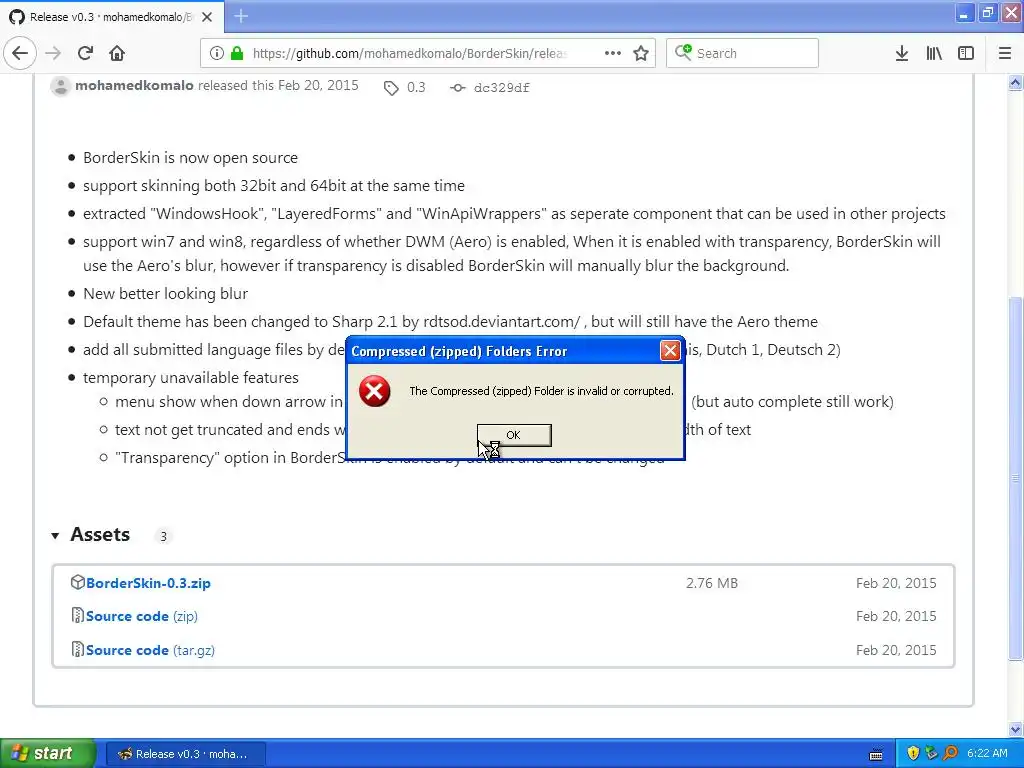The height and width of the screenshot is (768, 1024).
Task: Open the hamburger application menu
Action: [1005, 53]
